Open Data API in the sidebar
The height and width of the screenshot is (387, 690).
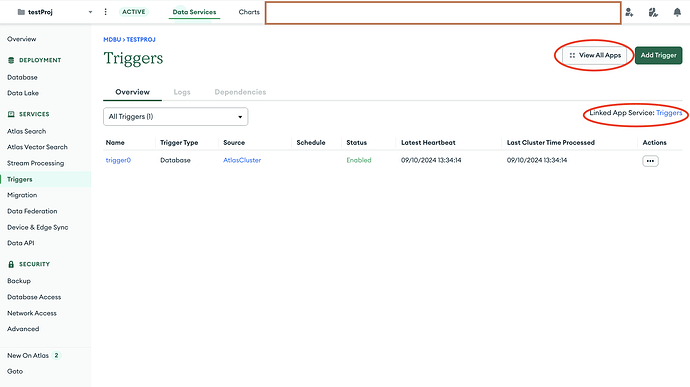coord(21,243)
